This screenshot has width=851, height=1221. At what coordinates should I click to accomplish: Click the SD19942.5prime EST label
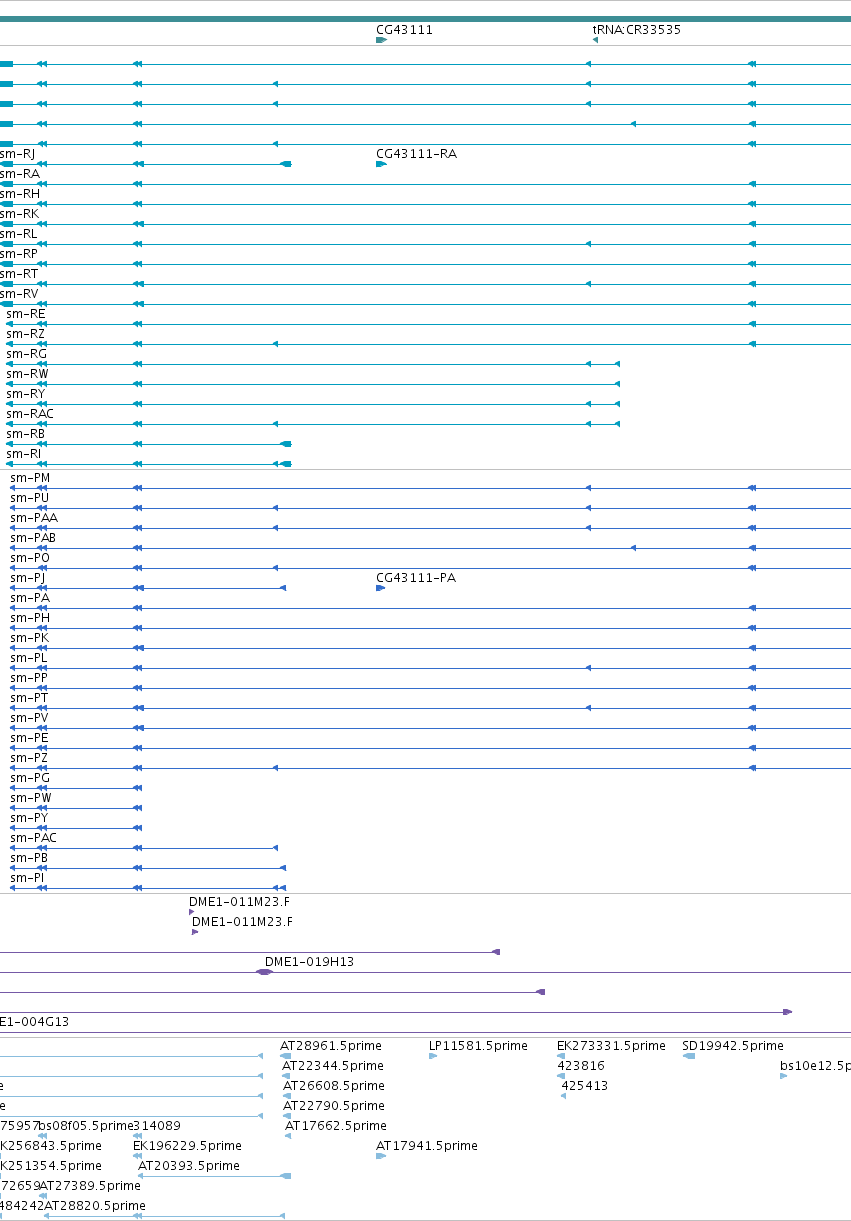pos(733,1046)
